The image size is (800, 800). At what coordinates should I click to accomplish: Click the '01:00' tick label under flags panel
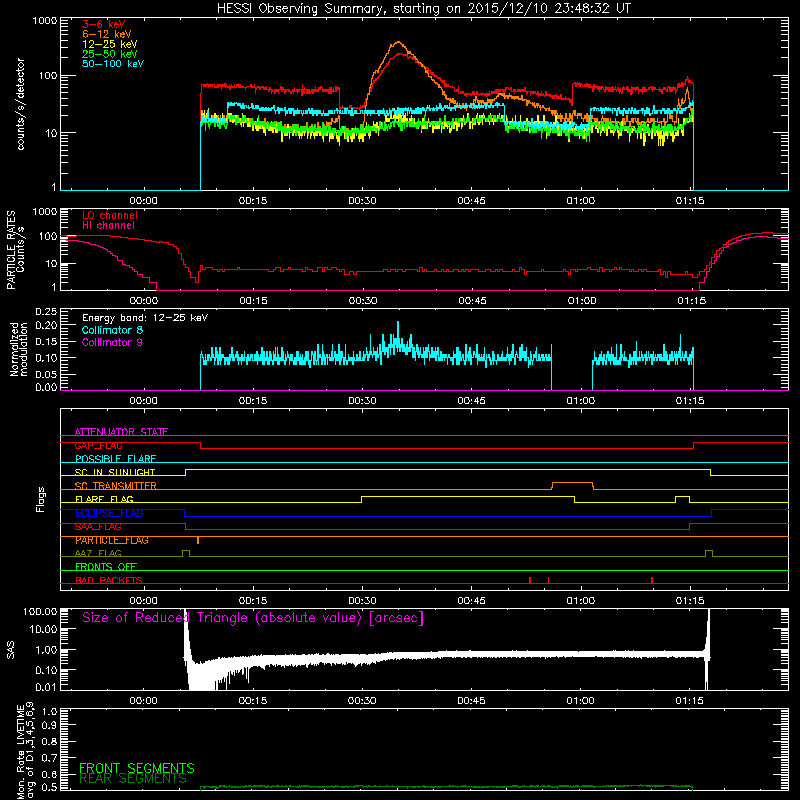[x=581, y=601]
